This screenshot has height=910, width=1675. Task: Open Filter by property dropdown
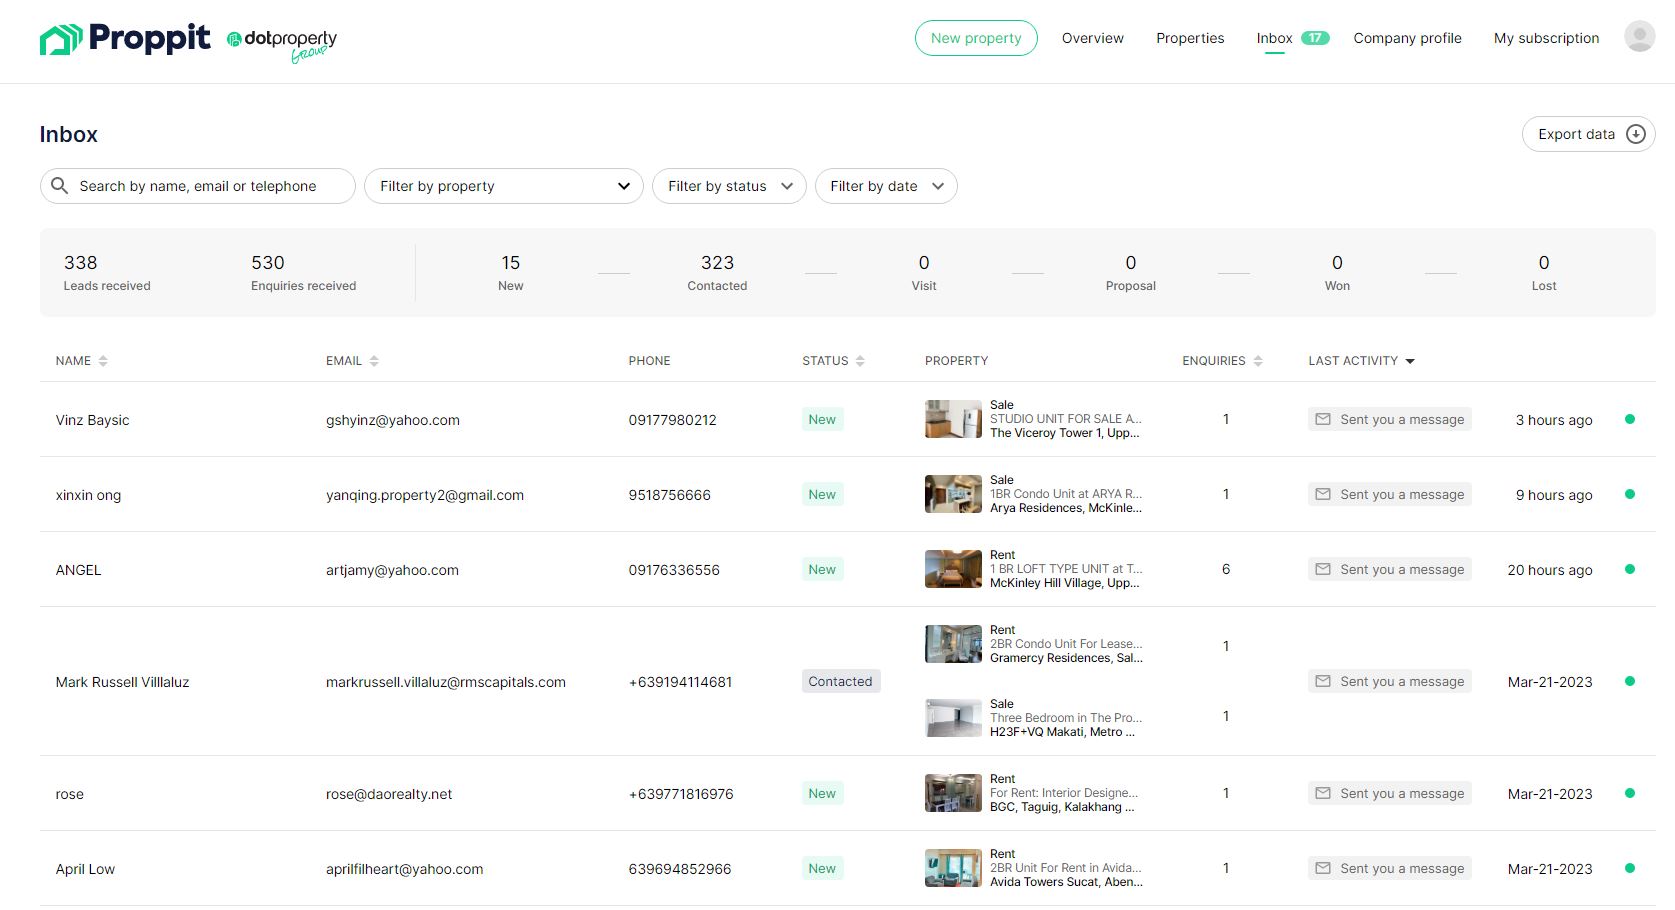pos(503,186)
